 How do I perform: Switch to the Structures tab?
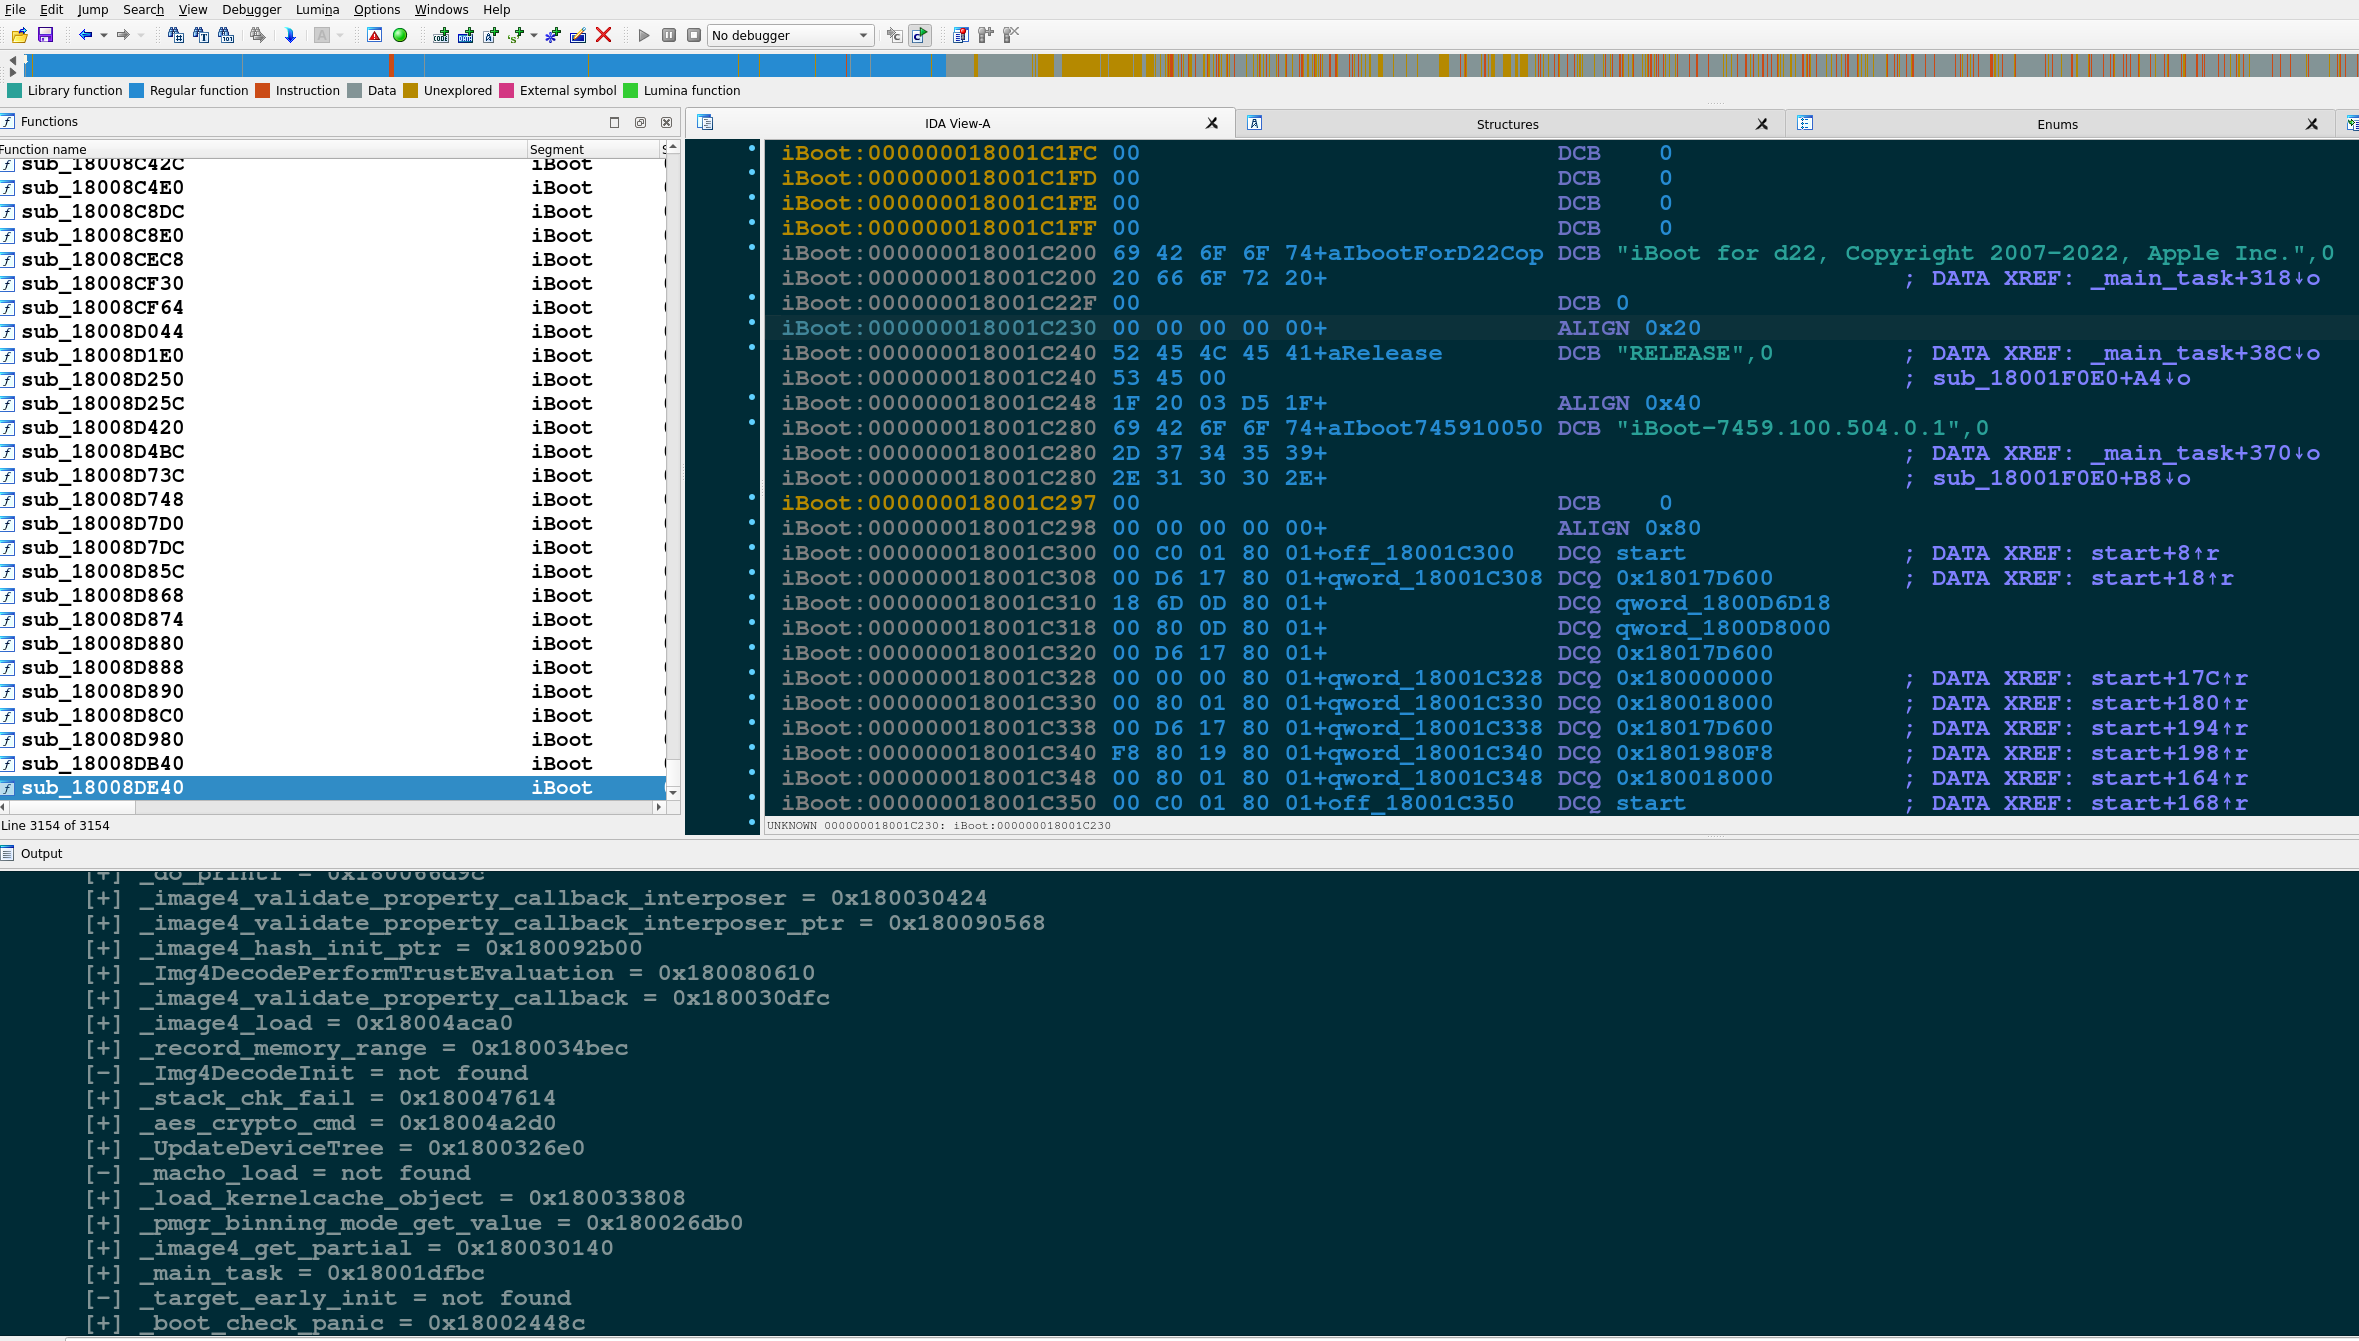pyautogui.click(x=1507, y=124)
